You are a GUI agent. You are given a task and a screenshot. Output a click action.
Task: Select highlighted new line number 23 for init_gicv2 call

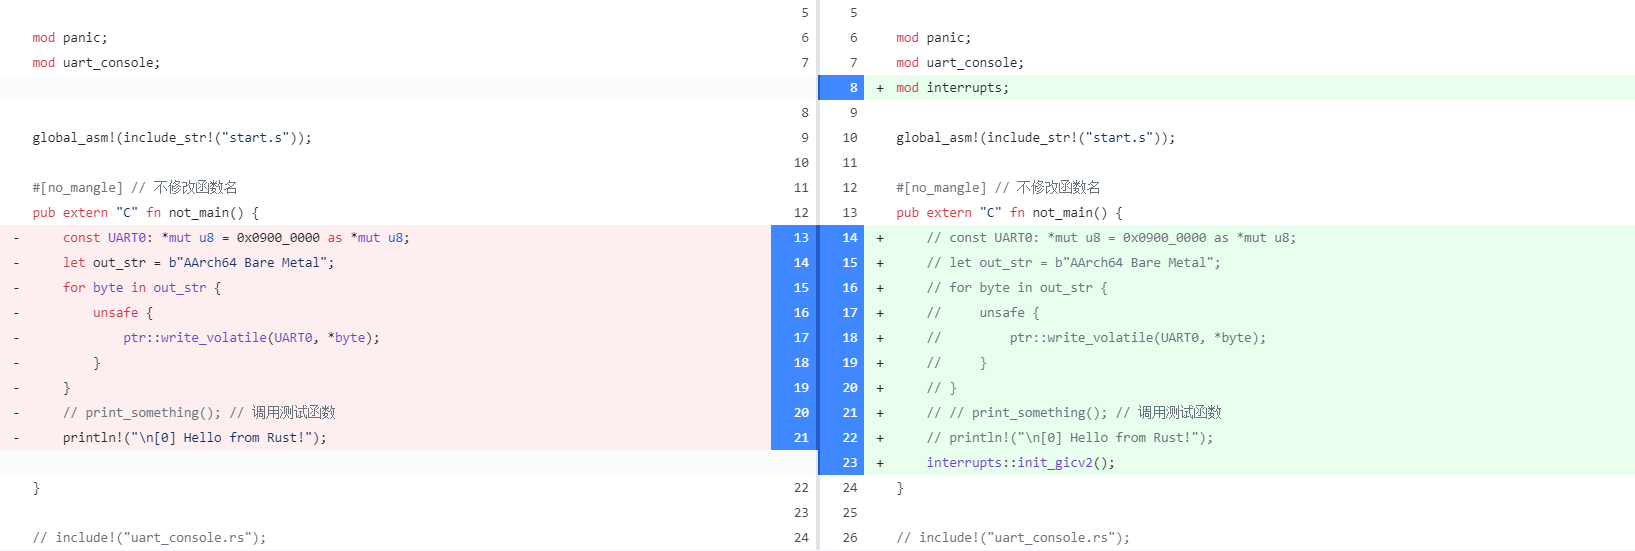(849, 463)
